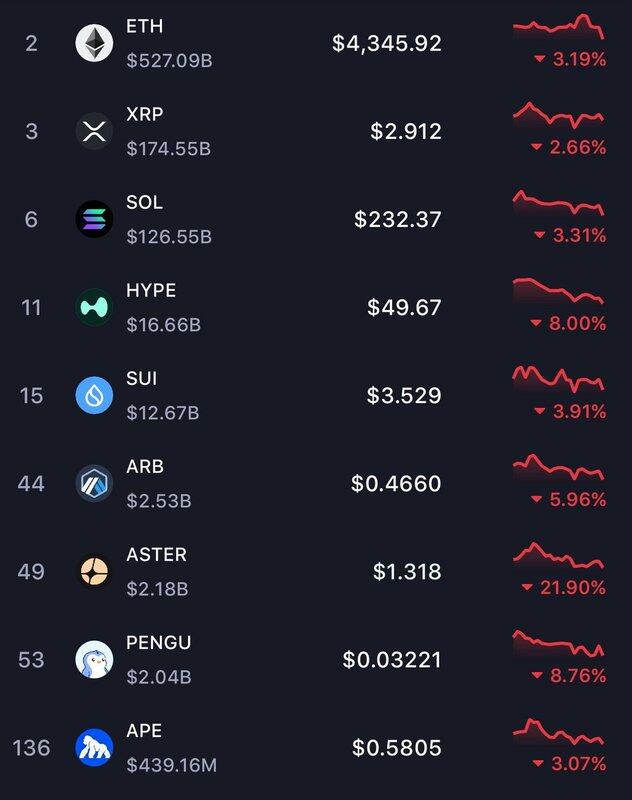The height and width of the screenshot is (800, 632).
Task: Select the APE gorilla logo icon
Action: pyautogui.click(x=94, y=747)
